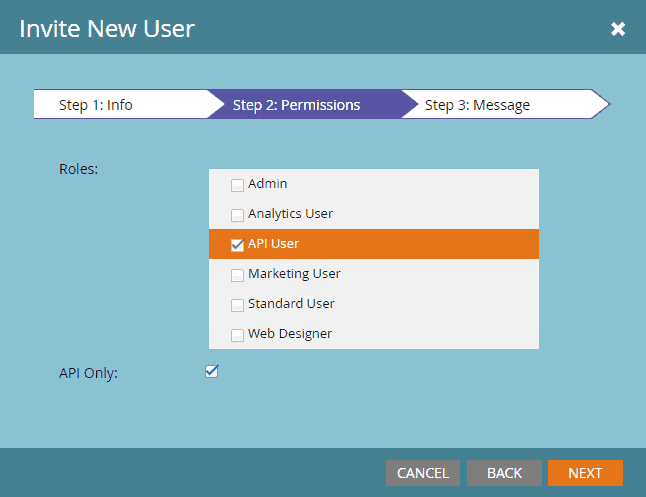
Task: Select the Marketing User label
Action: tap(294, 274)
